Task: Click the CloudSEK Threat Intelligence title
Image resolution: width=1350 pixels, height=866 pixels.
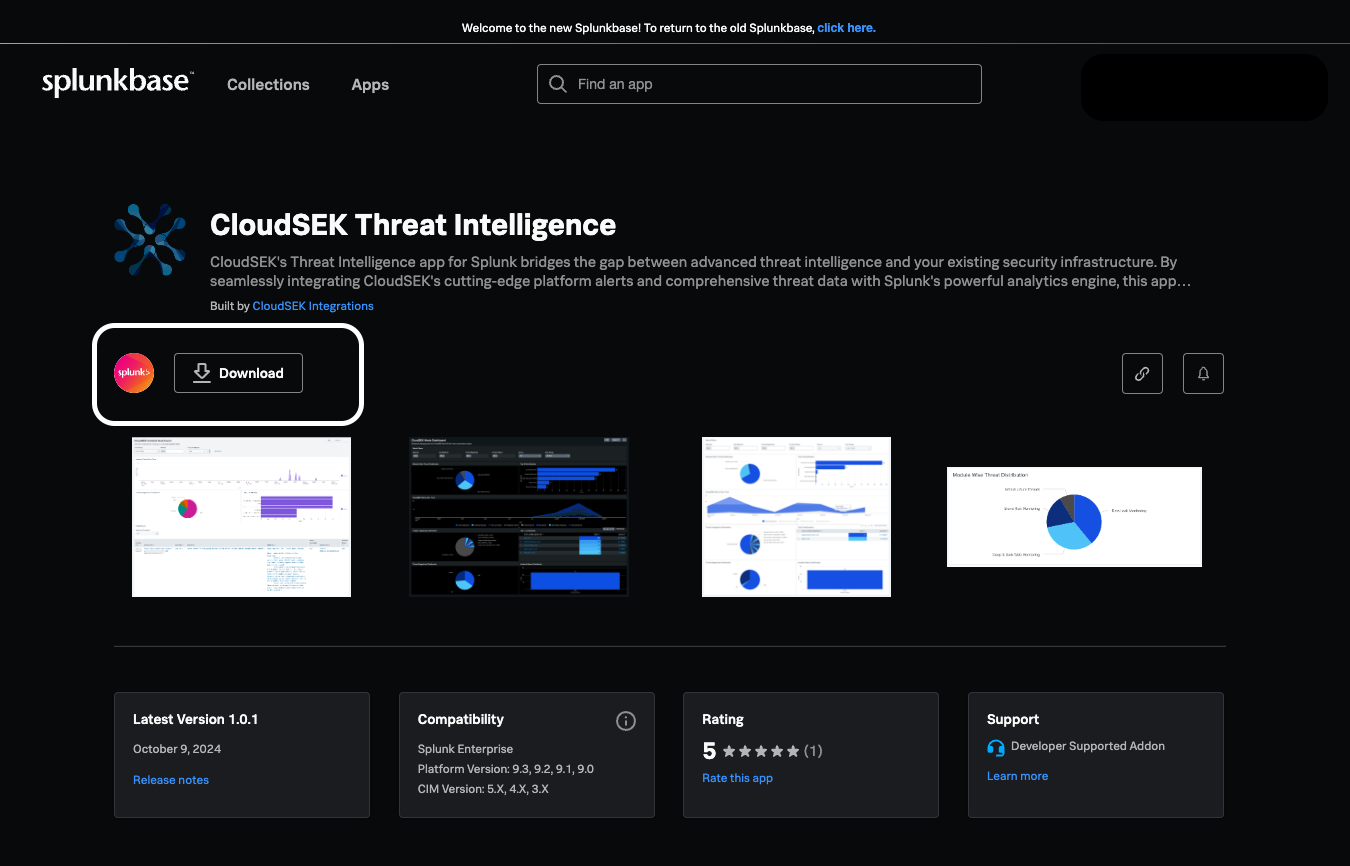Action: coord(413,225)
